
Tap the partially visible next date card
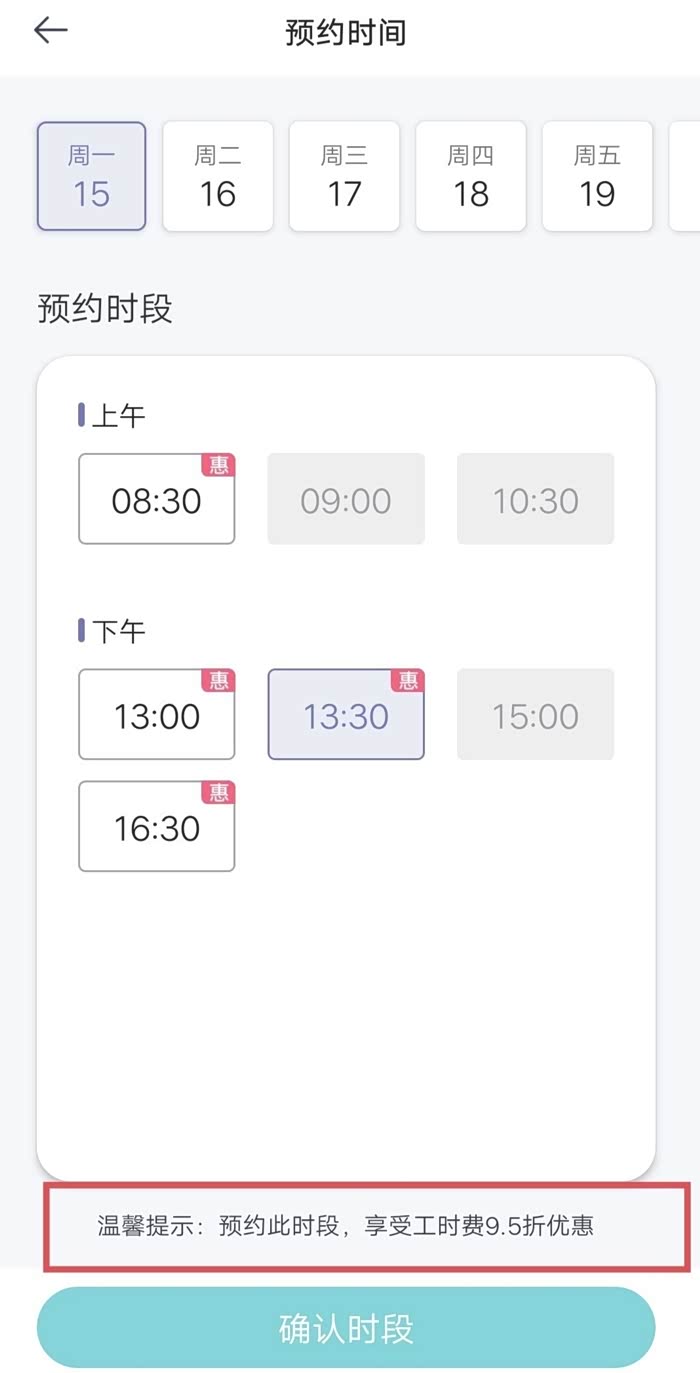686,177
